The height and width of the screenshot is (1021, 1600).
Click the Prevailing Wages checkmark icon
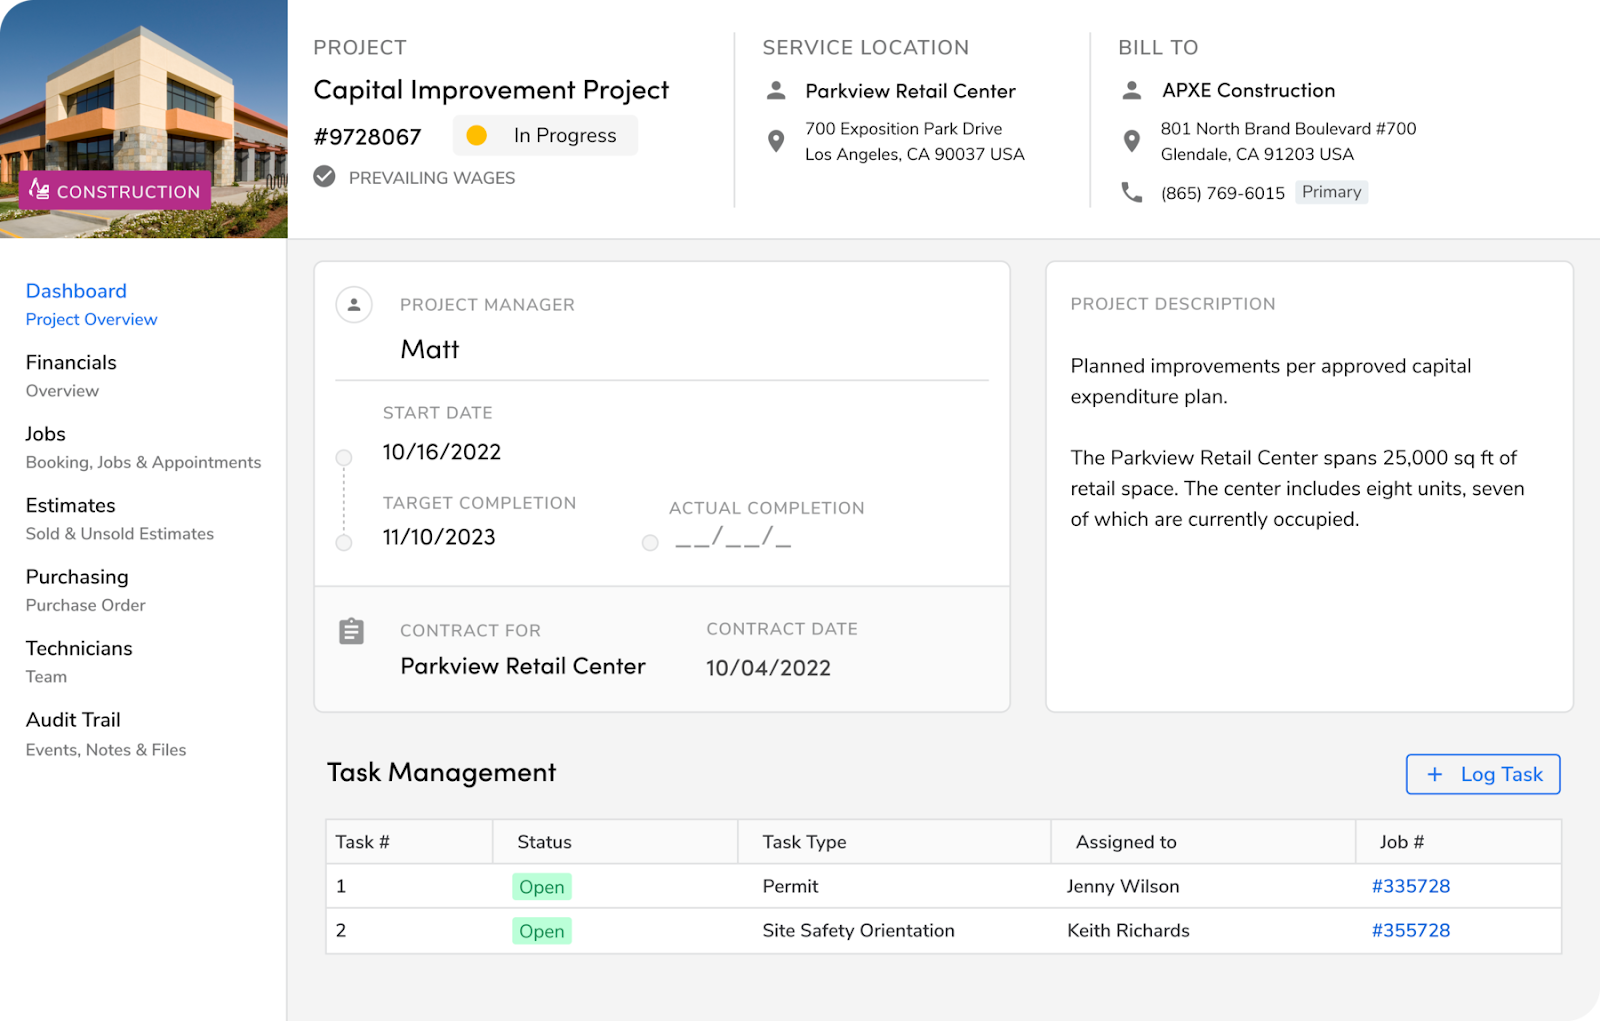coord(323,177)
